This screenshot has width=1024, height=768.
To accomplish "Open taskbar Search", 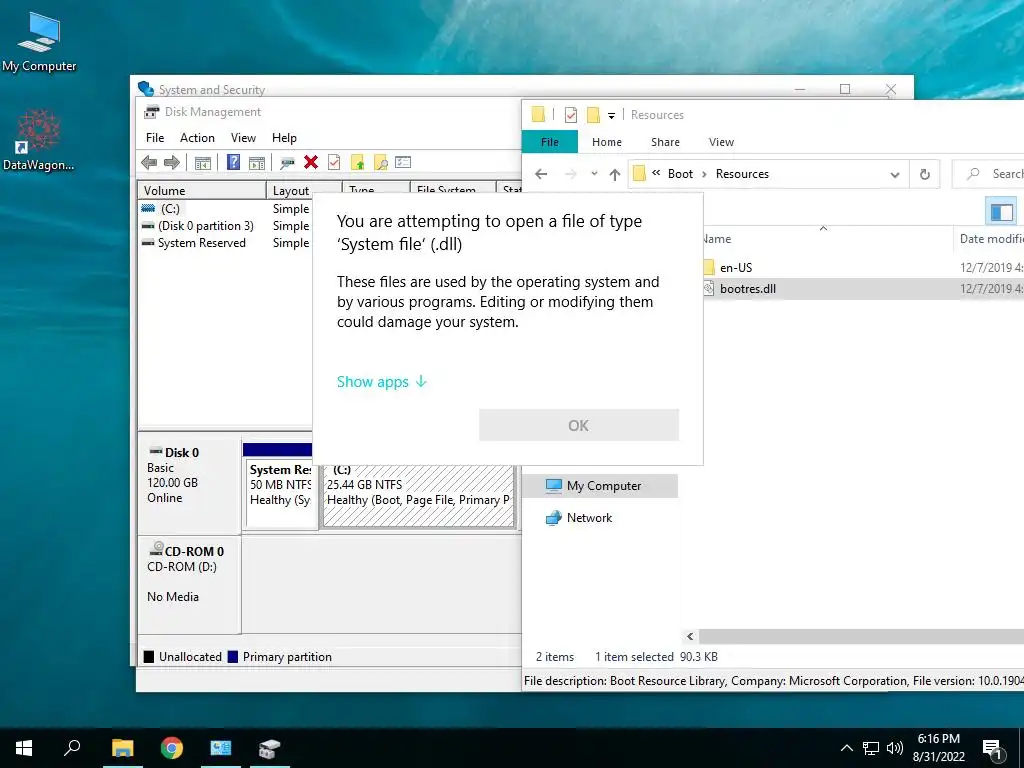I will (72, 748).
